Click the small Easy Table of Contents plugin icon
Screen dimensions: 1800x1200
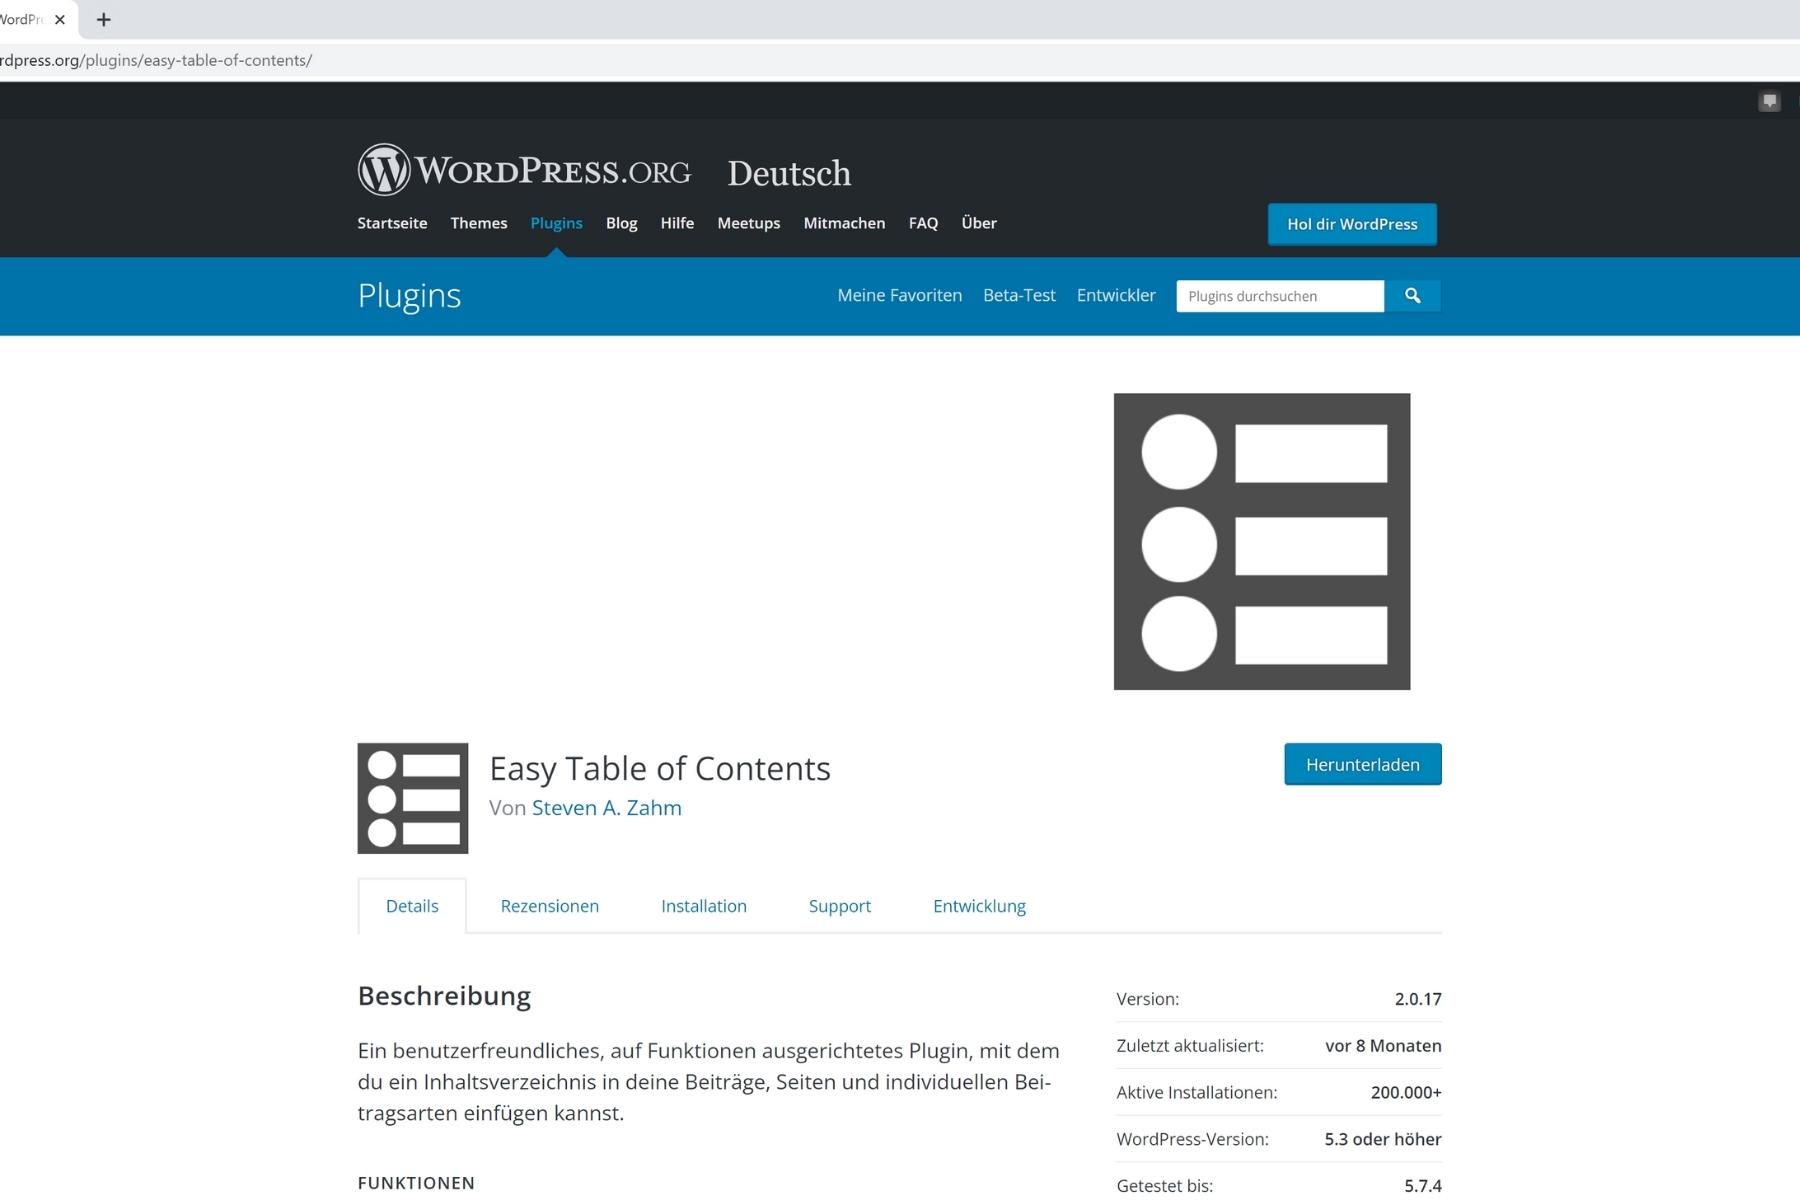coord(413,798)
